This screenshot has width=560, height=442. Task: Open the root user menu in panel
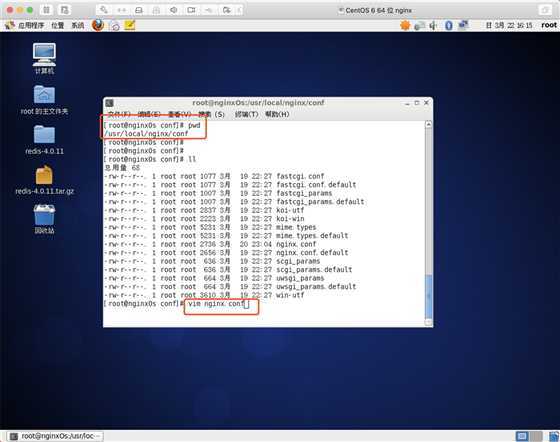549,25
